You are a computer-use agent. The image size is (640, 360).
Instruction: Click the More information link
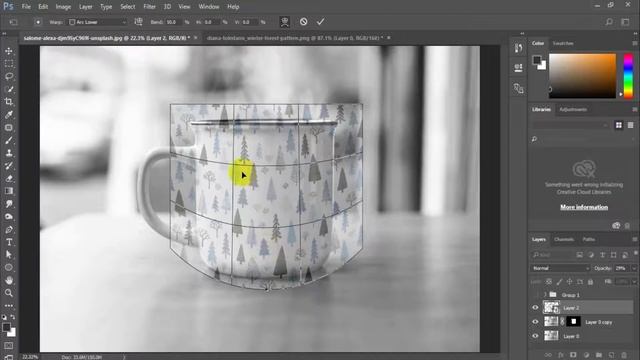click(584, 207)
